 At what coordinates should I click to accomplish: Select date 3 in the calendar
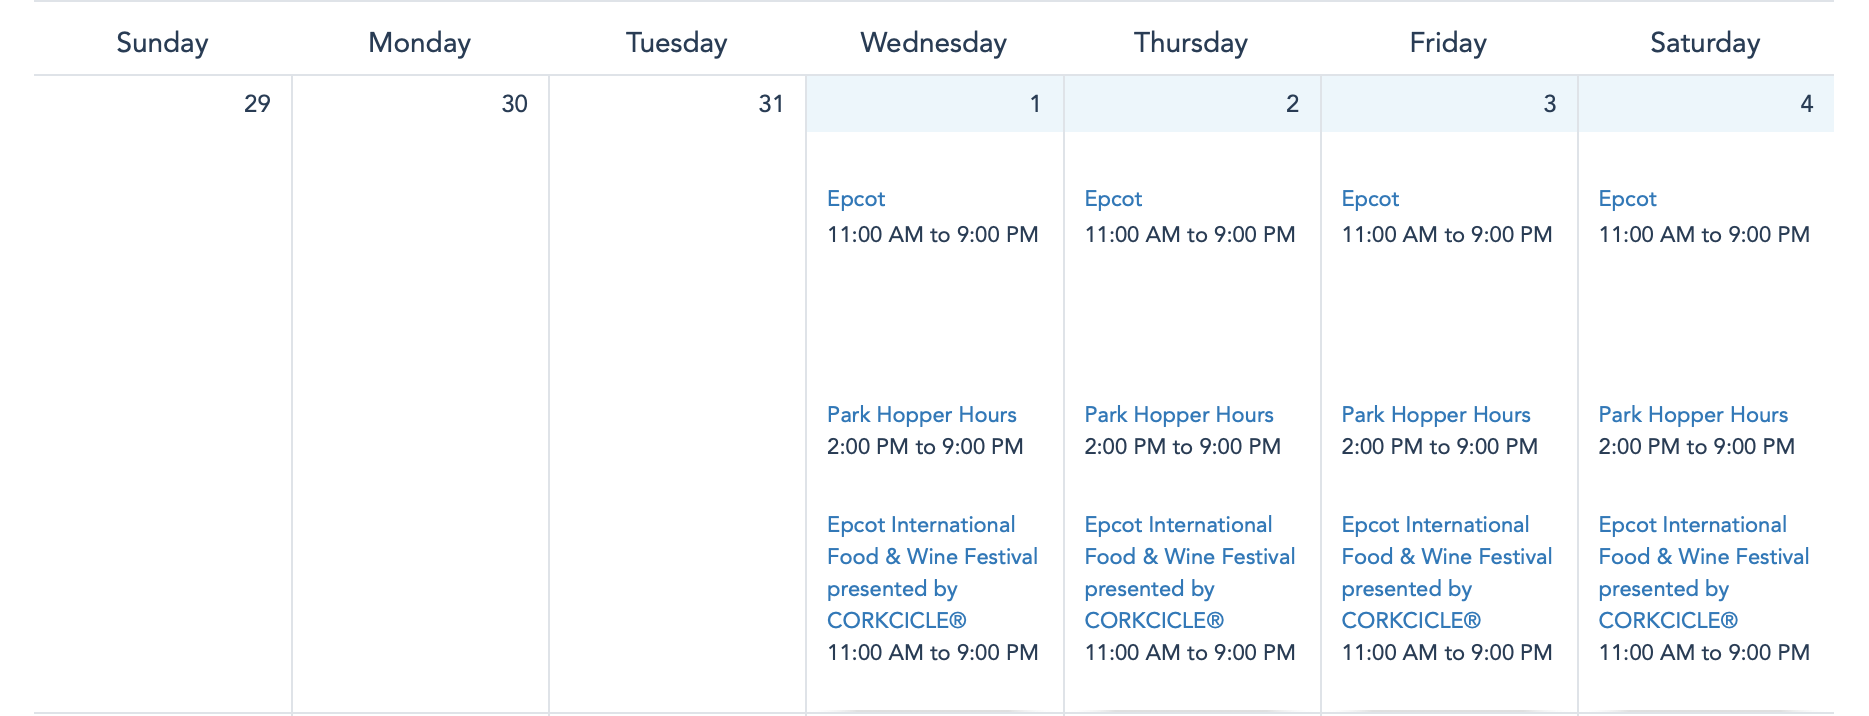tap(1549, 104)
